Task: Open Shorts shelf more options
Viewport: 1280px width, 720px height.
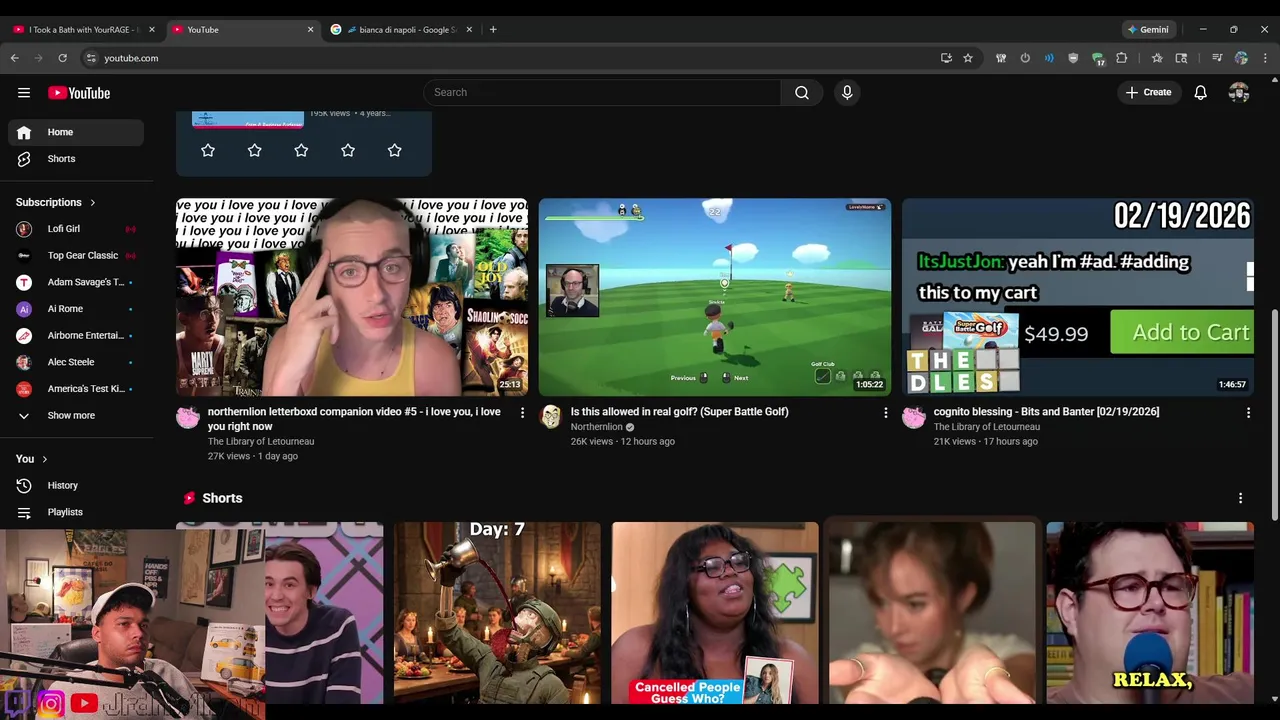Action: click(x=1240, y=498)
